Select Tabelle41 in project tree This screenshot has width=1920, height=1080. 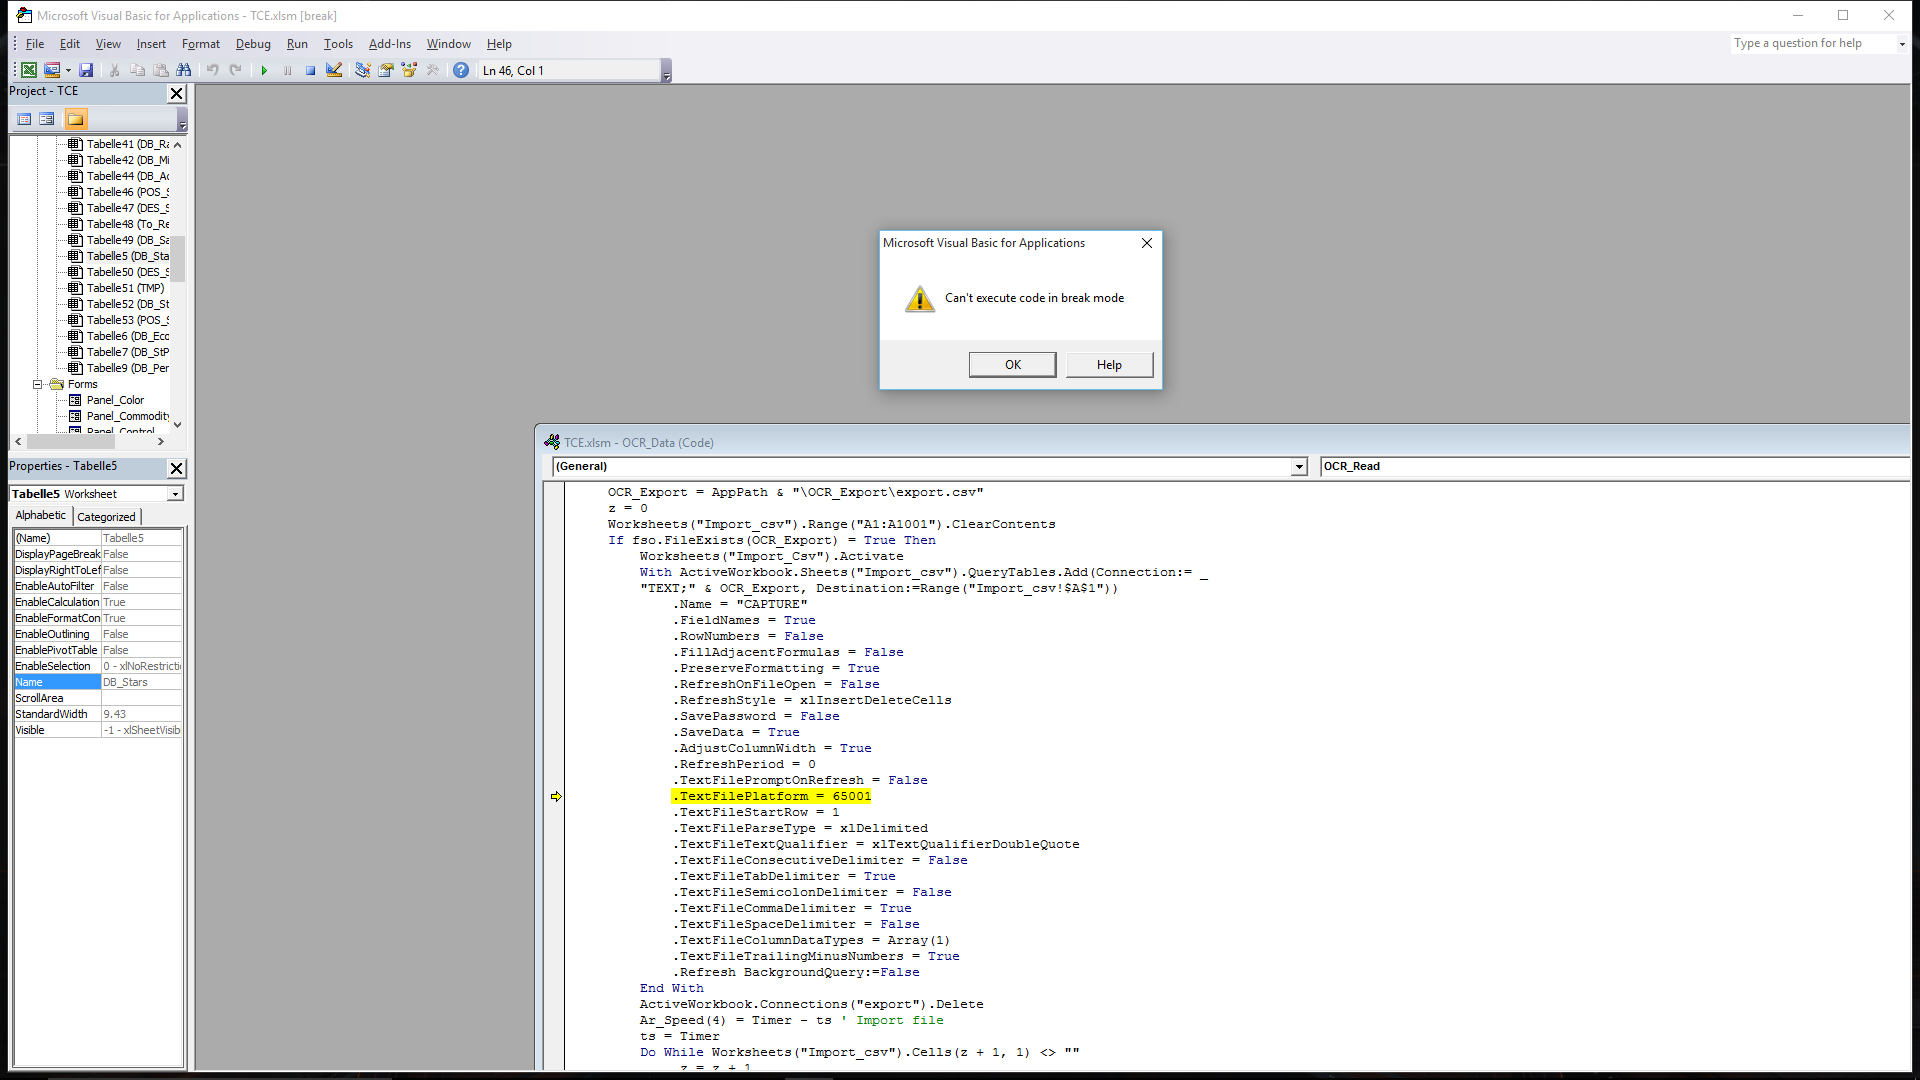[x=127, y=144]
